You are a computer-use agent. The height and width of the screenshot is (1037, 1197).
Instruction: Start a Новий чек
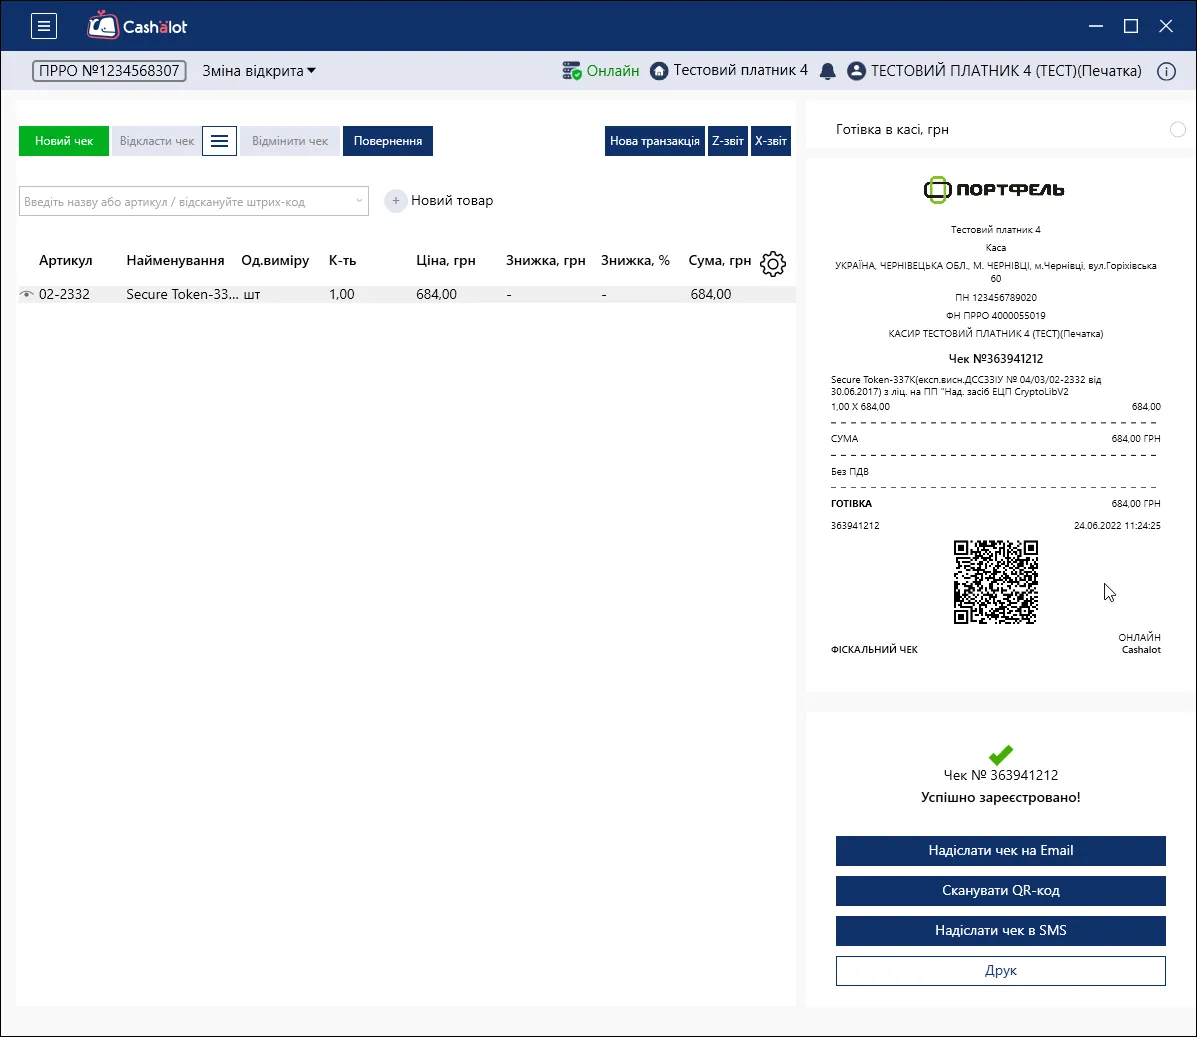click(x=64, y=141)
